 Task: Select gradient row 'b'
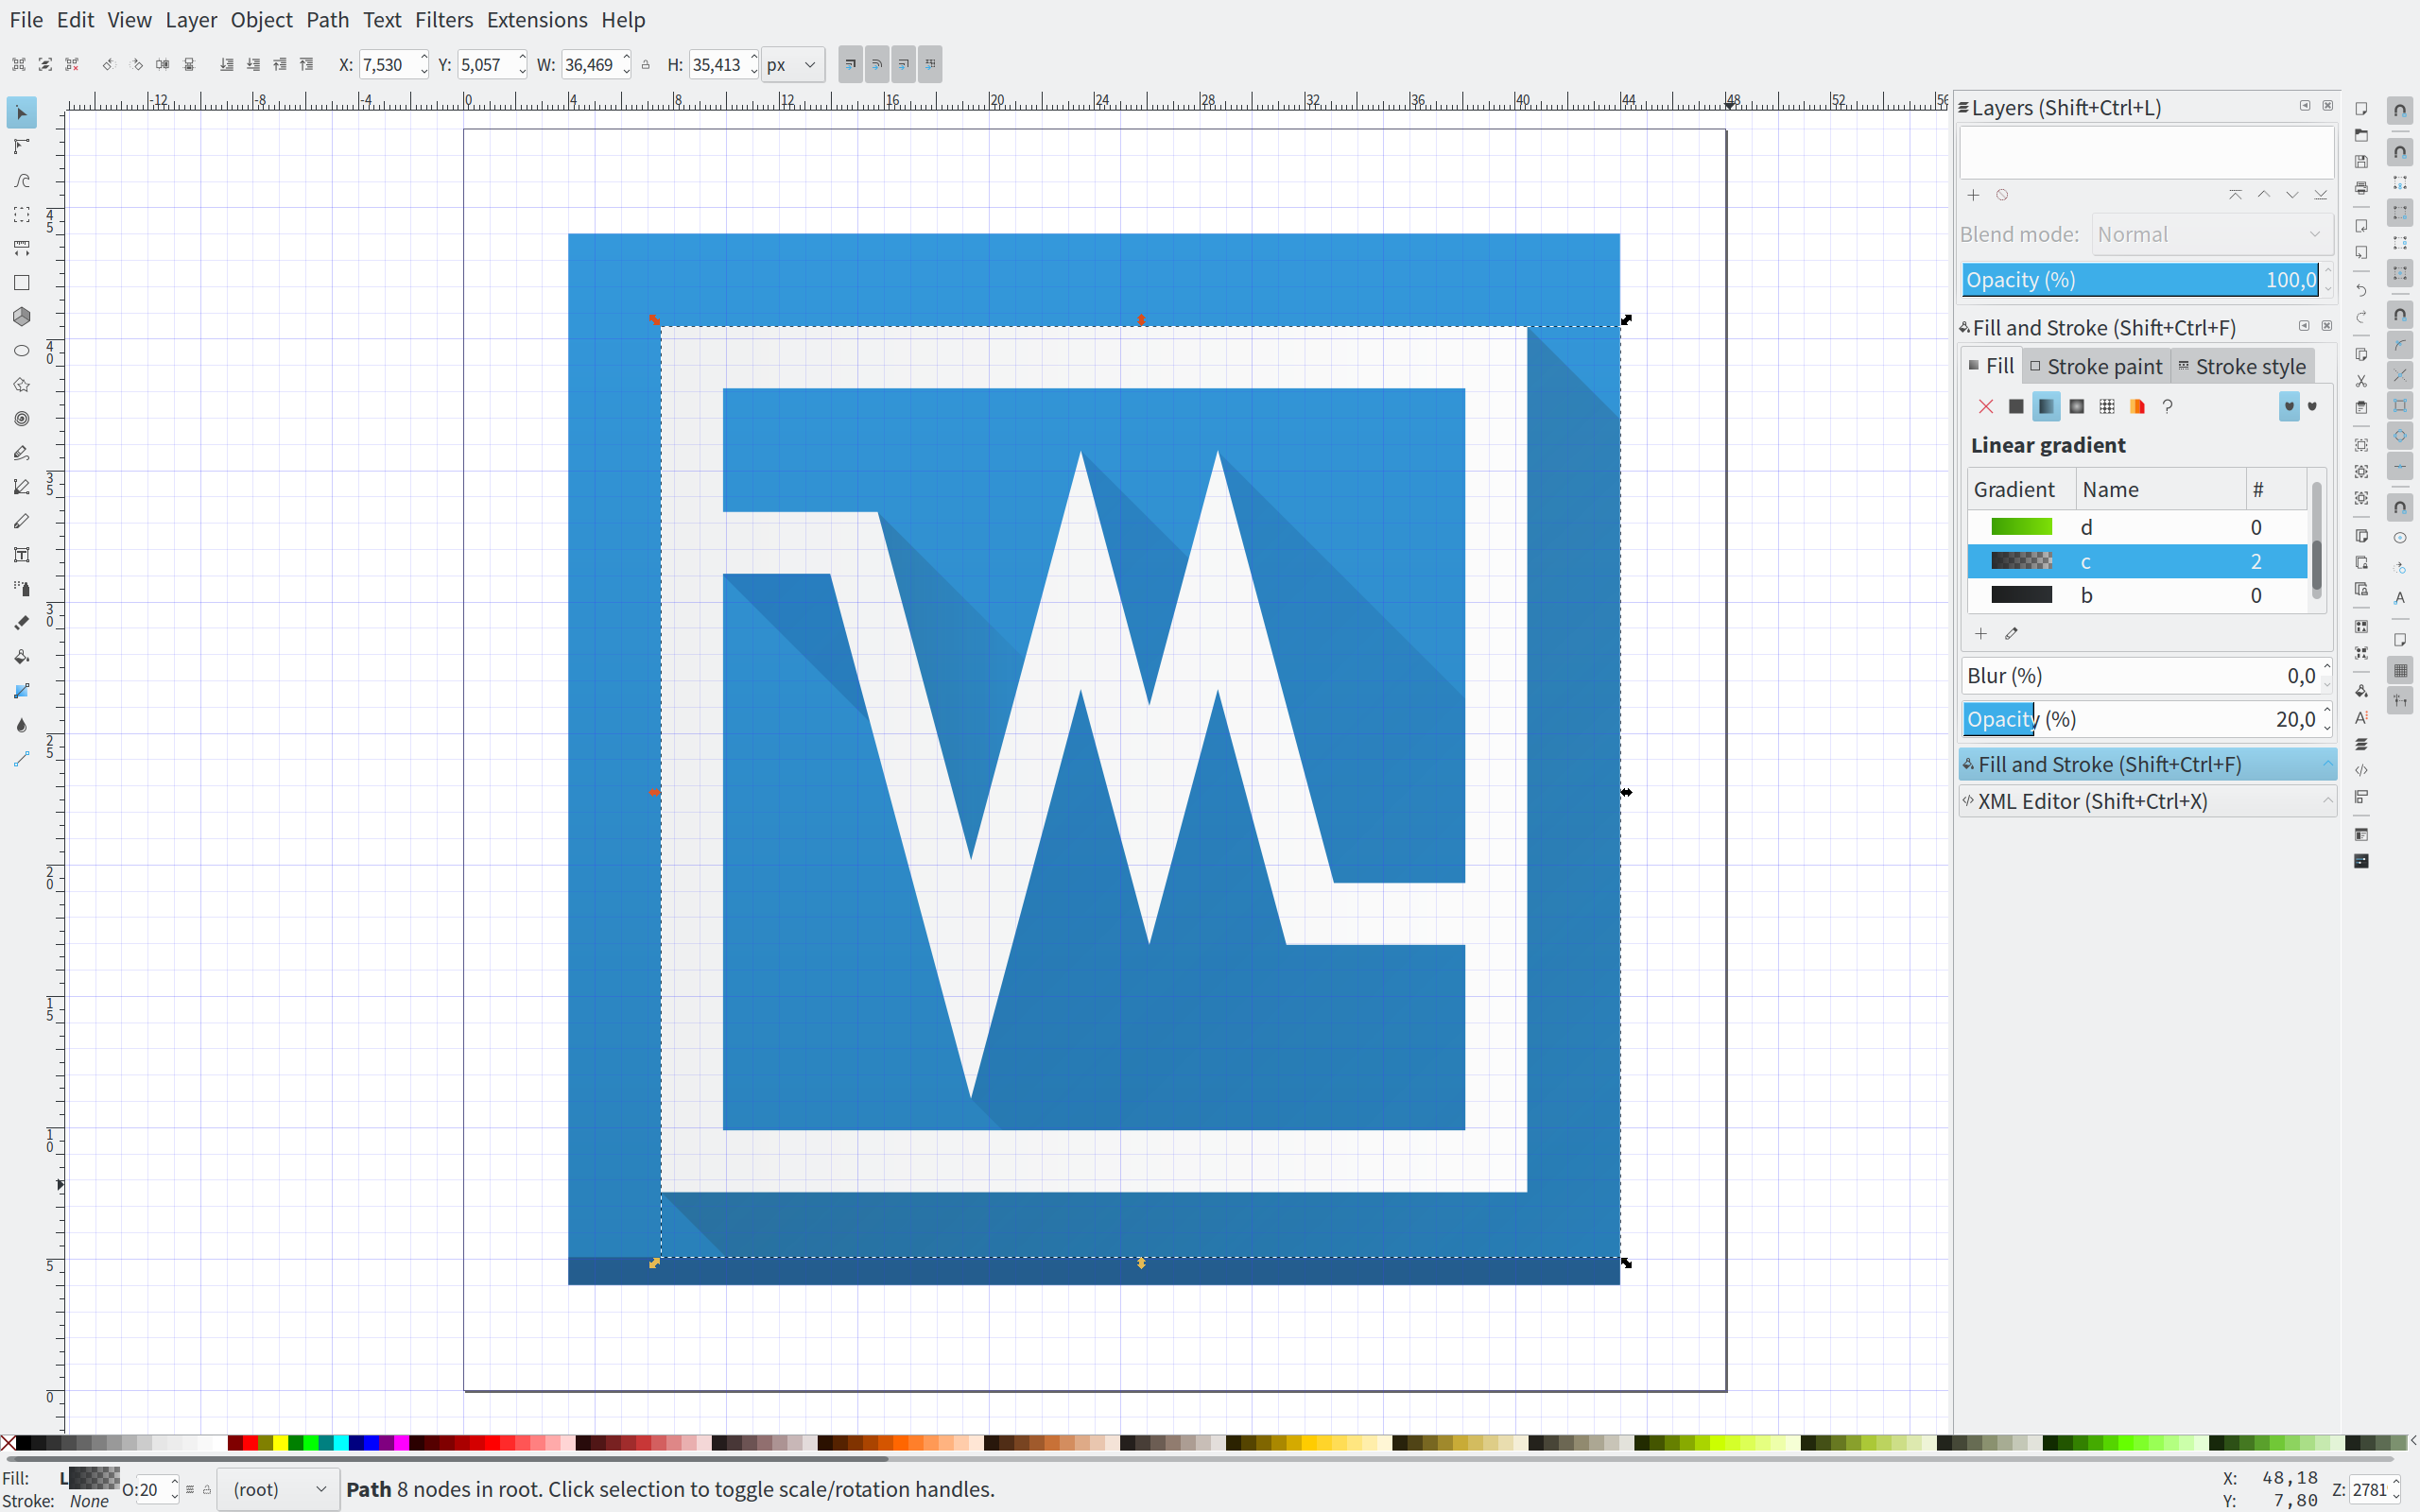point(2137,595)
